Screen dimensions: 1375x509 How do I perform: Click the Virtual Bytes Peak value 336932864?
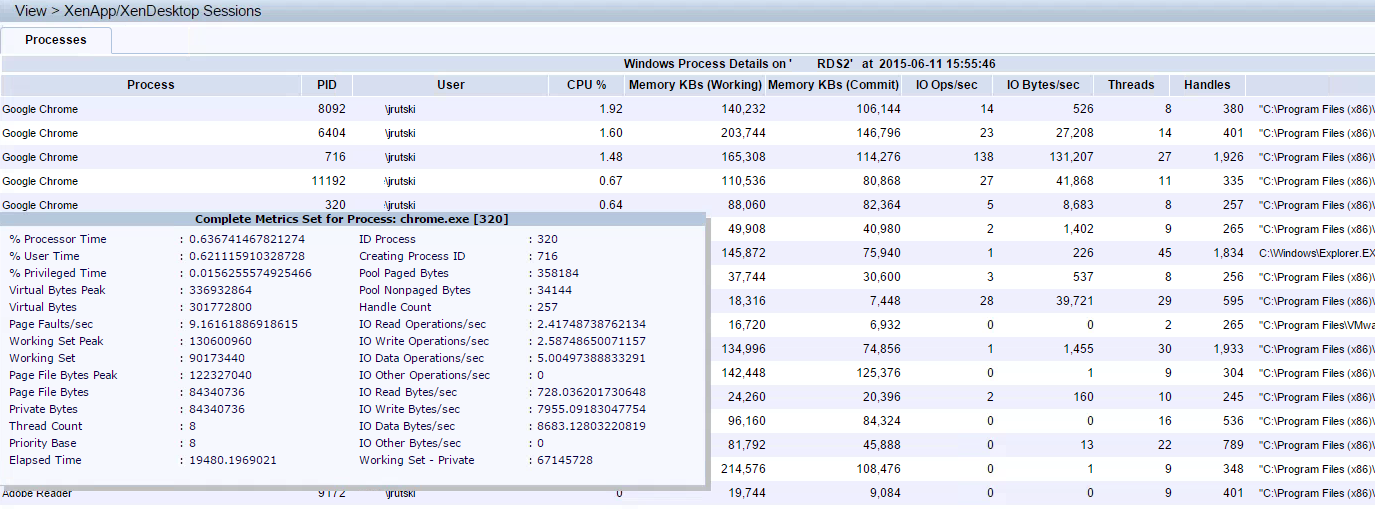click(221, 290)
